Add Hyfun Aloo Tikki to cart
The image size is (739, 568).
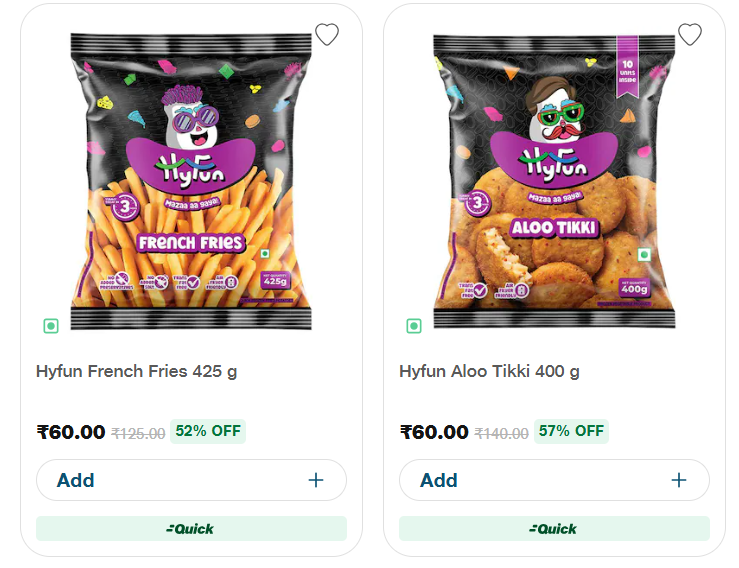(554, 480)
